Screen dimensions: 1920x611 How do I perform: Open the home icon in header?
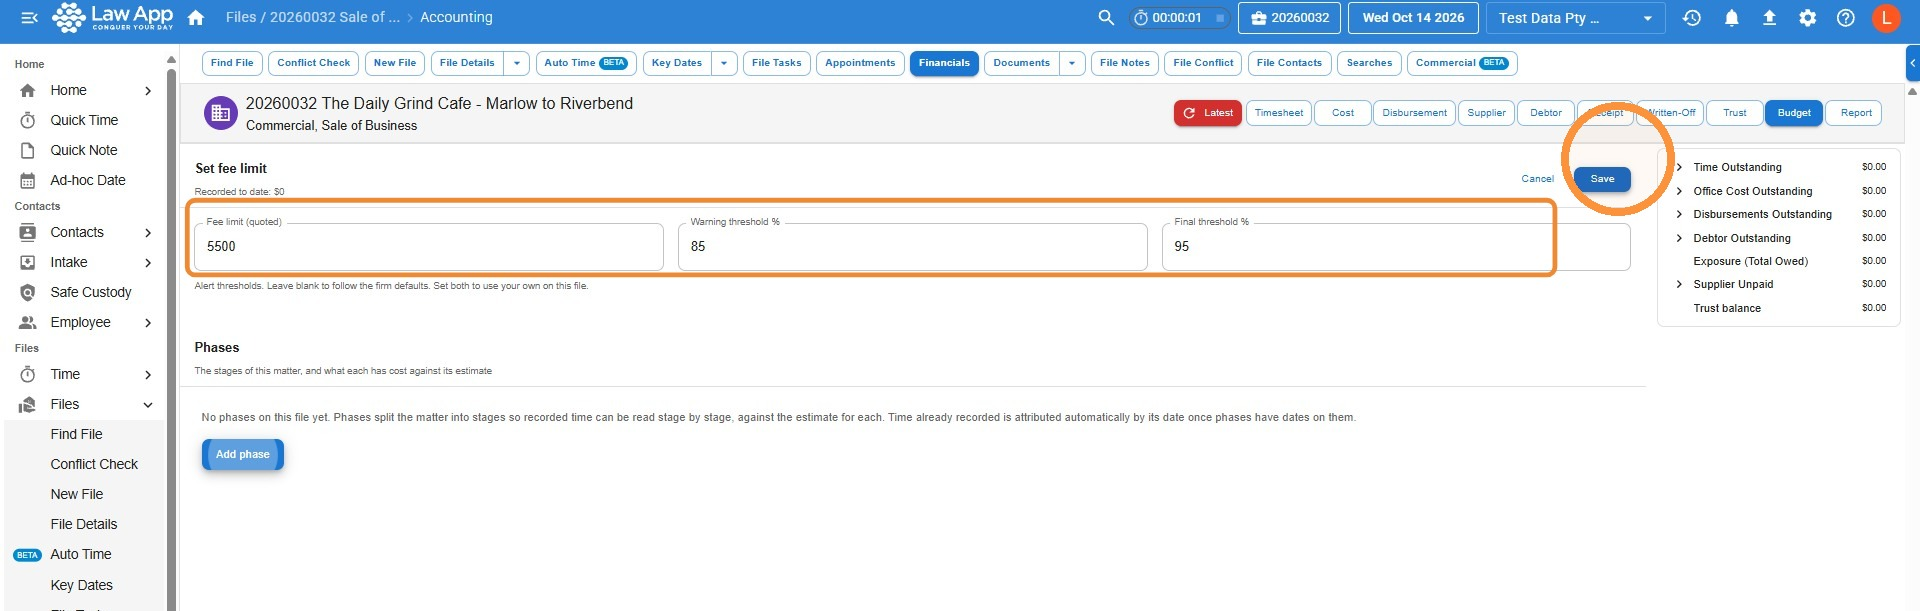pos(196,17)
